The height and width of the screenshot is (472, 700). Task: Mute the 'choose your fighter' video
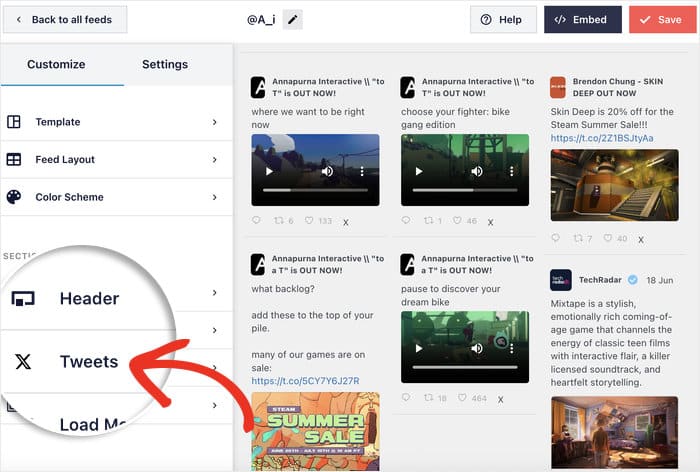477,171
